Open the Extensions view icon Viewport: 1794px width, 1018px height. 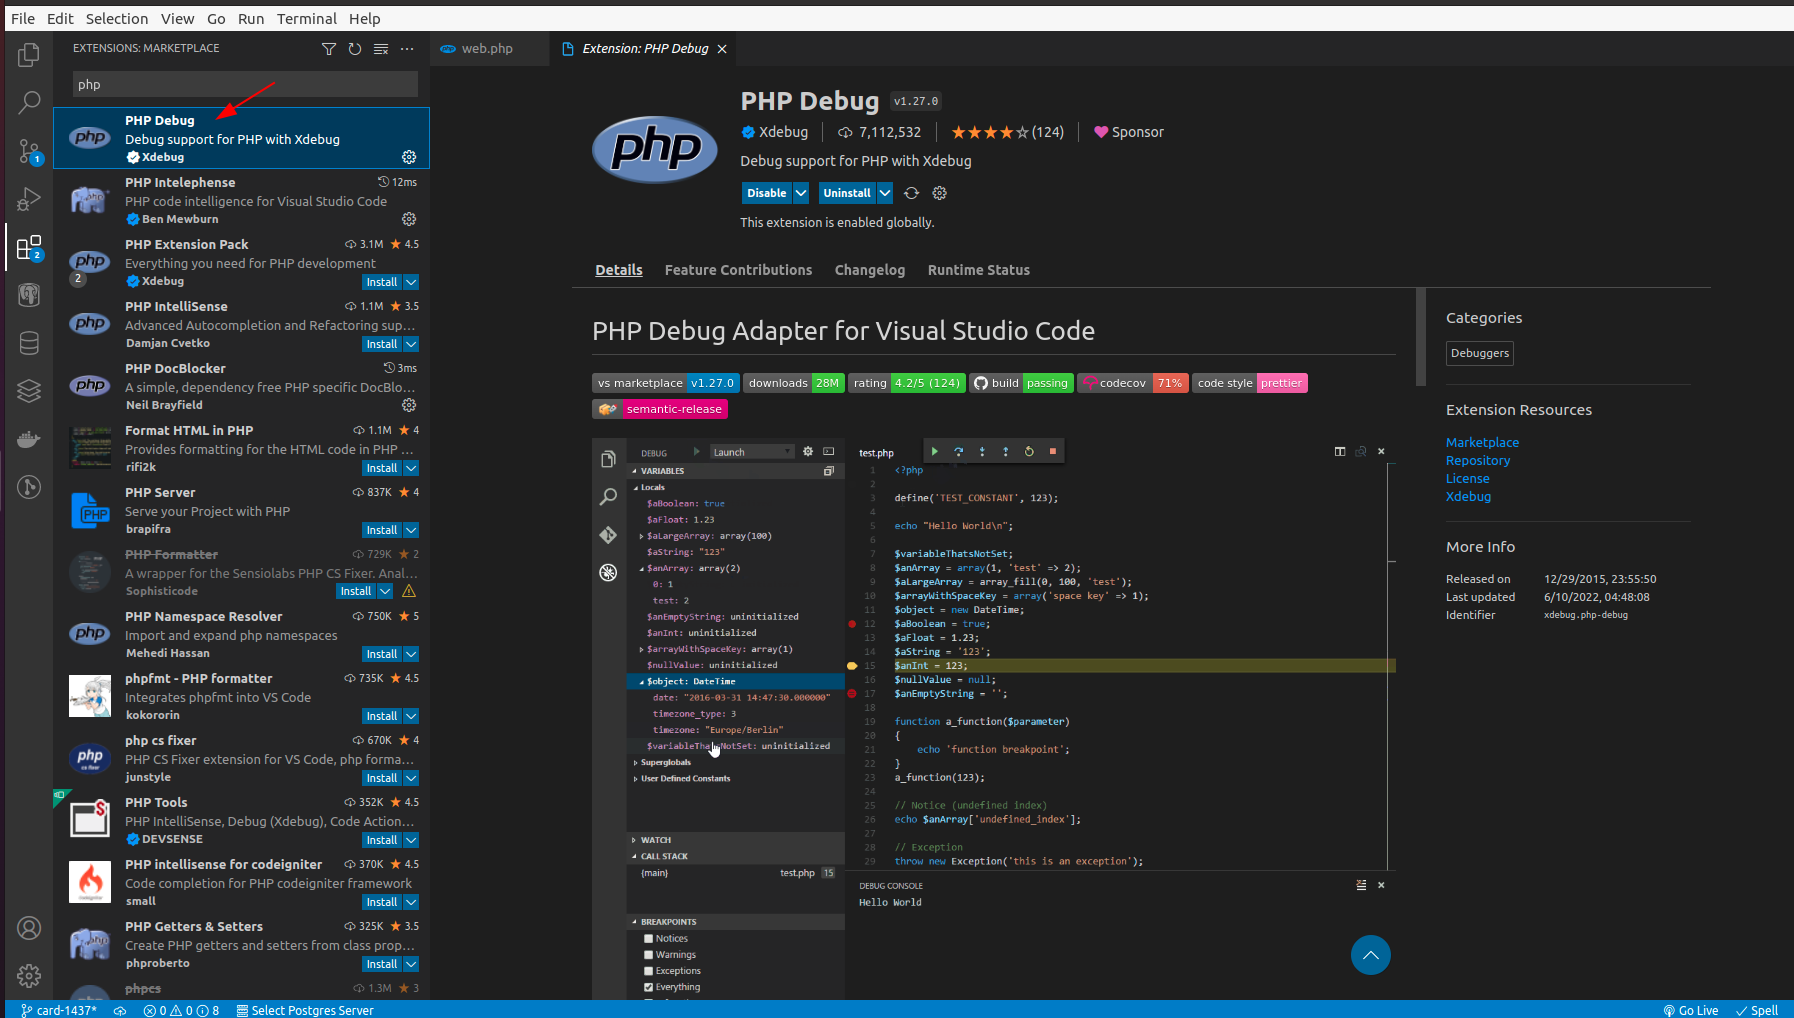(x=29, y=247)
